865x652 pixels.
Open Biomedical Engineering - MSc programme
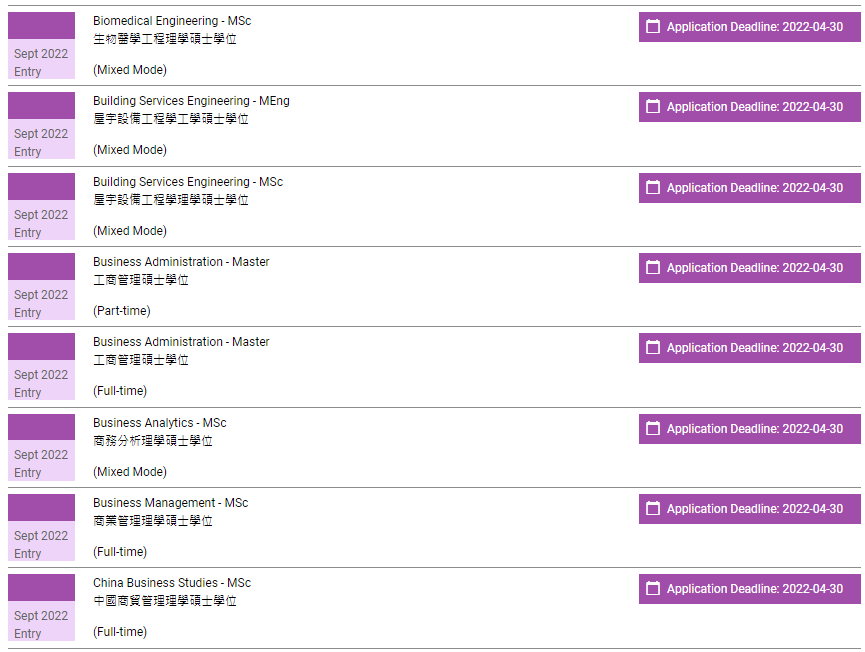pos(171,21)
